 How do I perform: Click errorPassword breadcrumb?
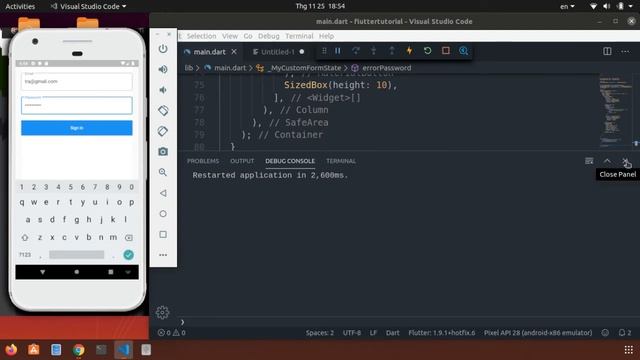click(x=387, y=68)
